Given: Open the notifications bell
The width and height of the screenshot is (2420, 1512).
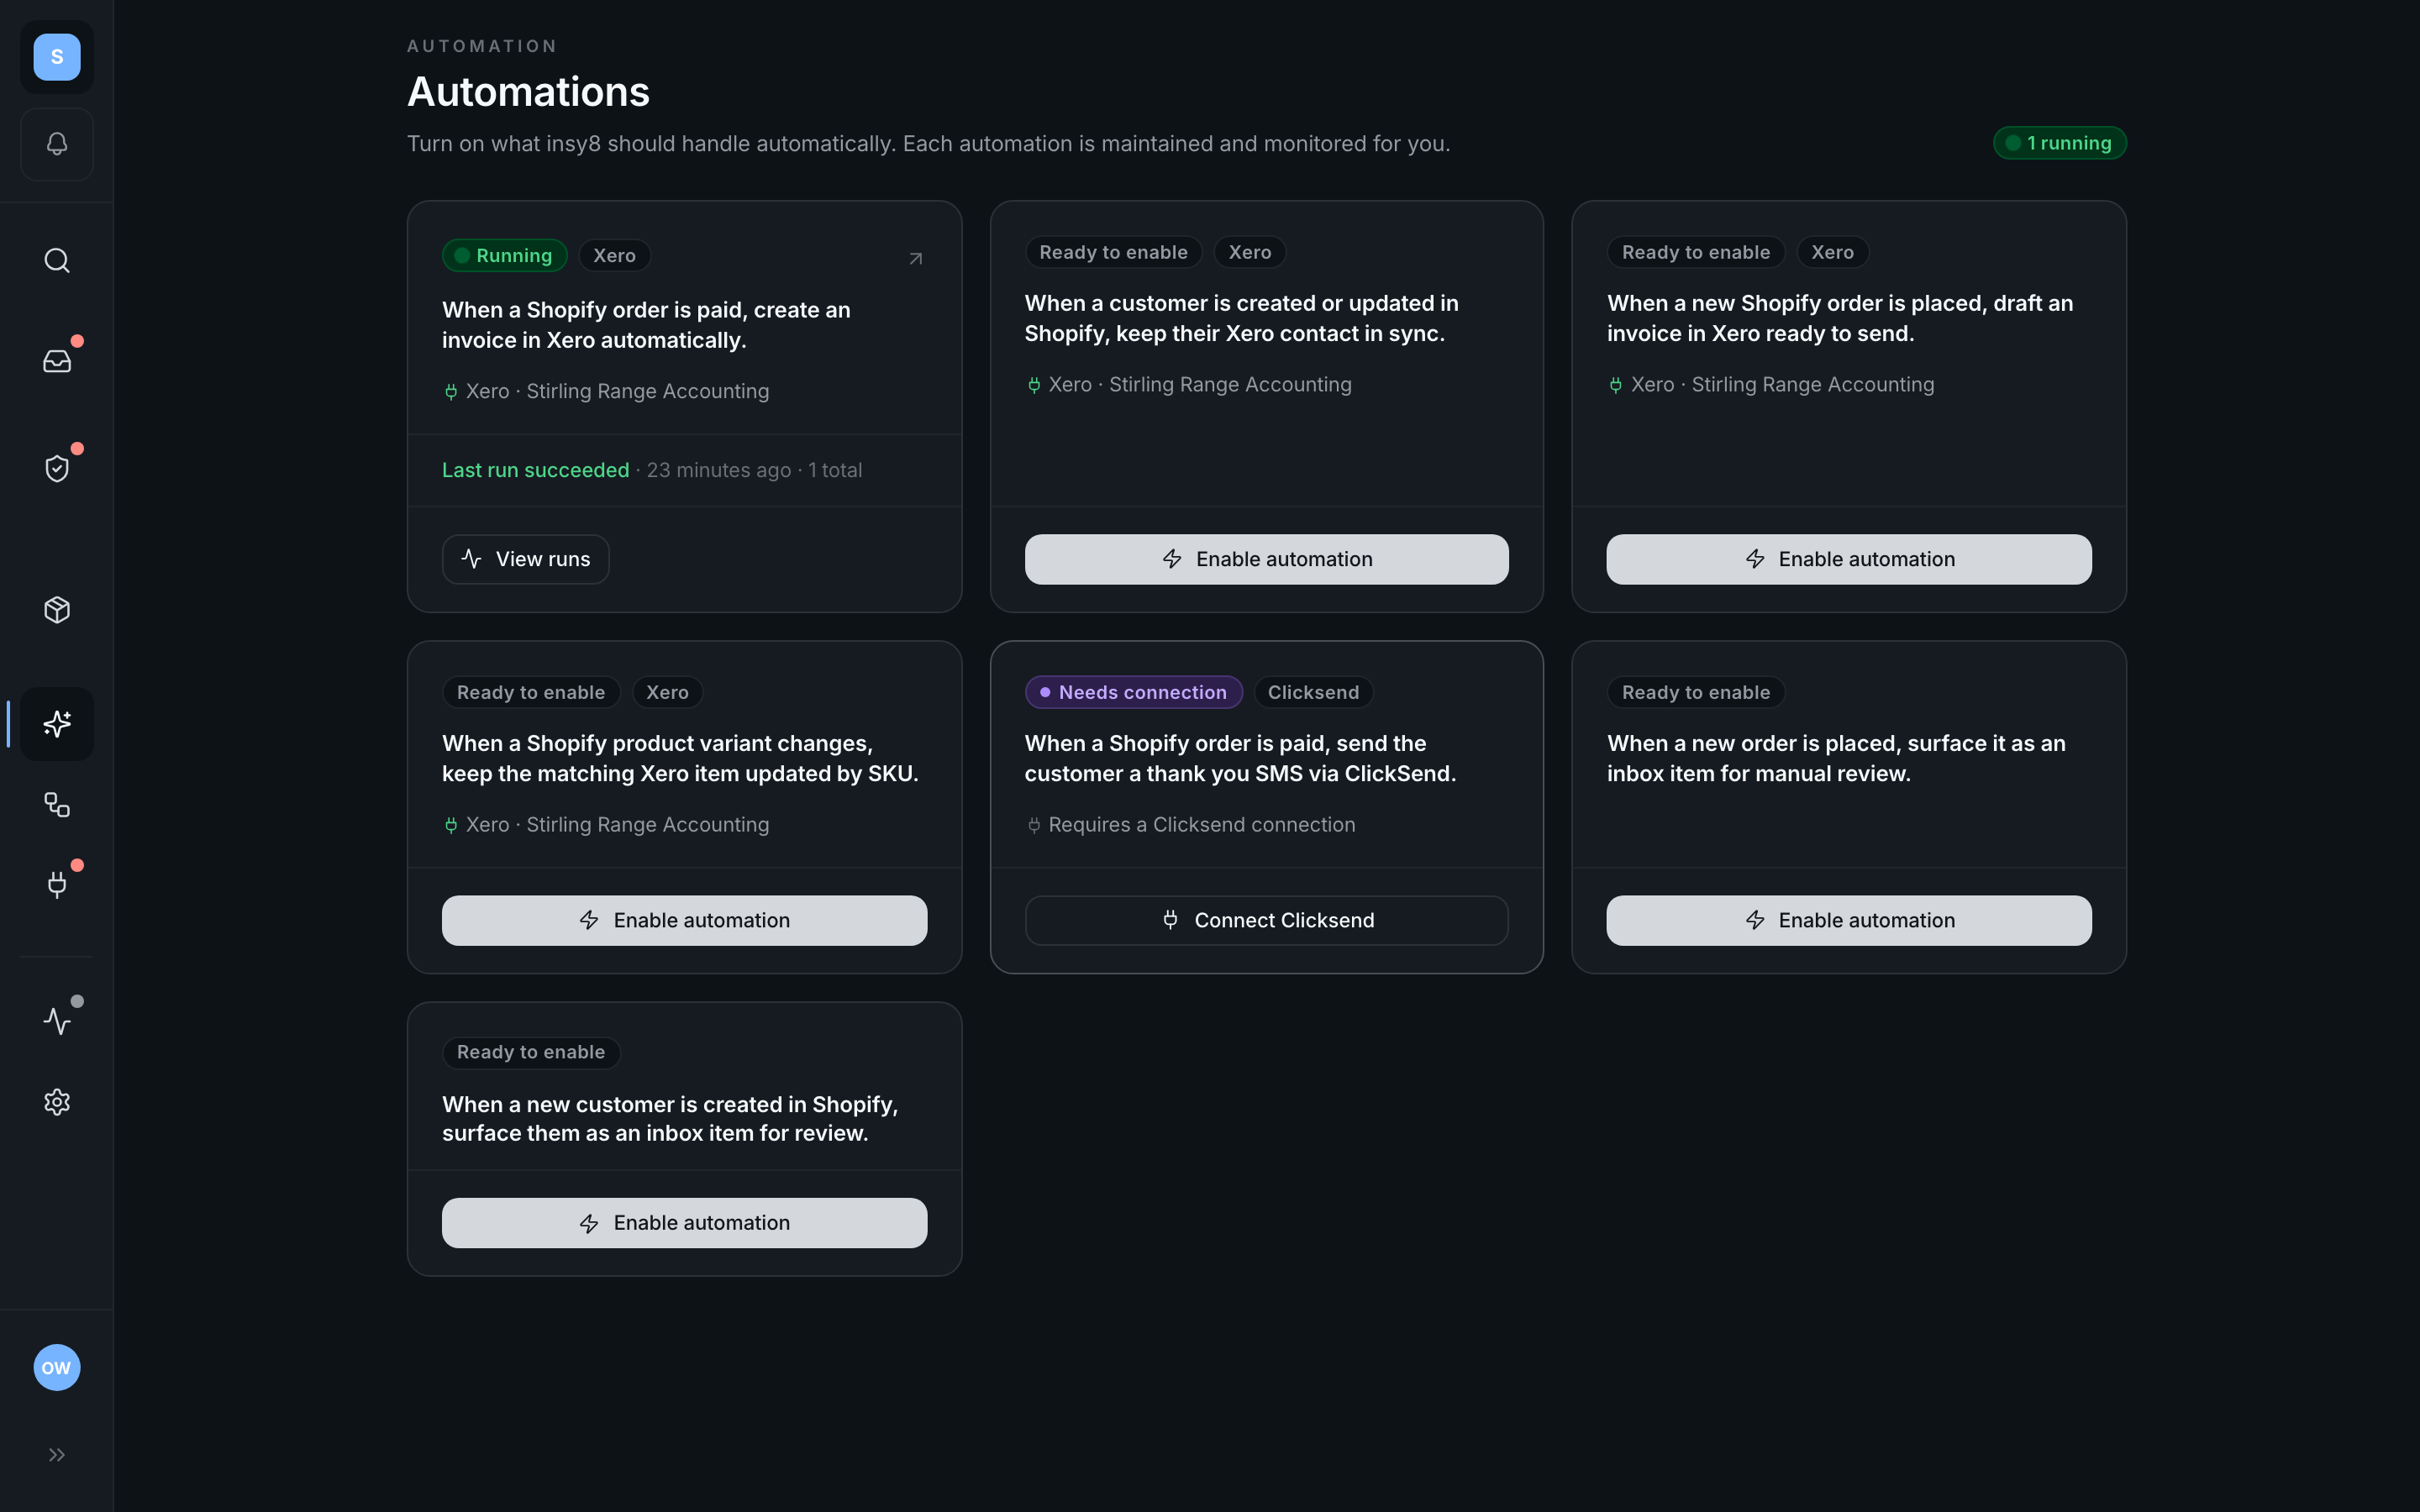Looking at the screenshot, I should coord(57,144).
